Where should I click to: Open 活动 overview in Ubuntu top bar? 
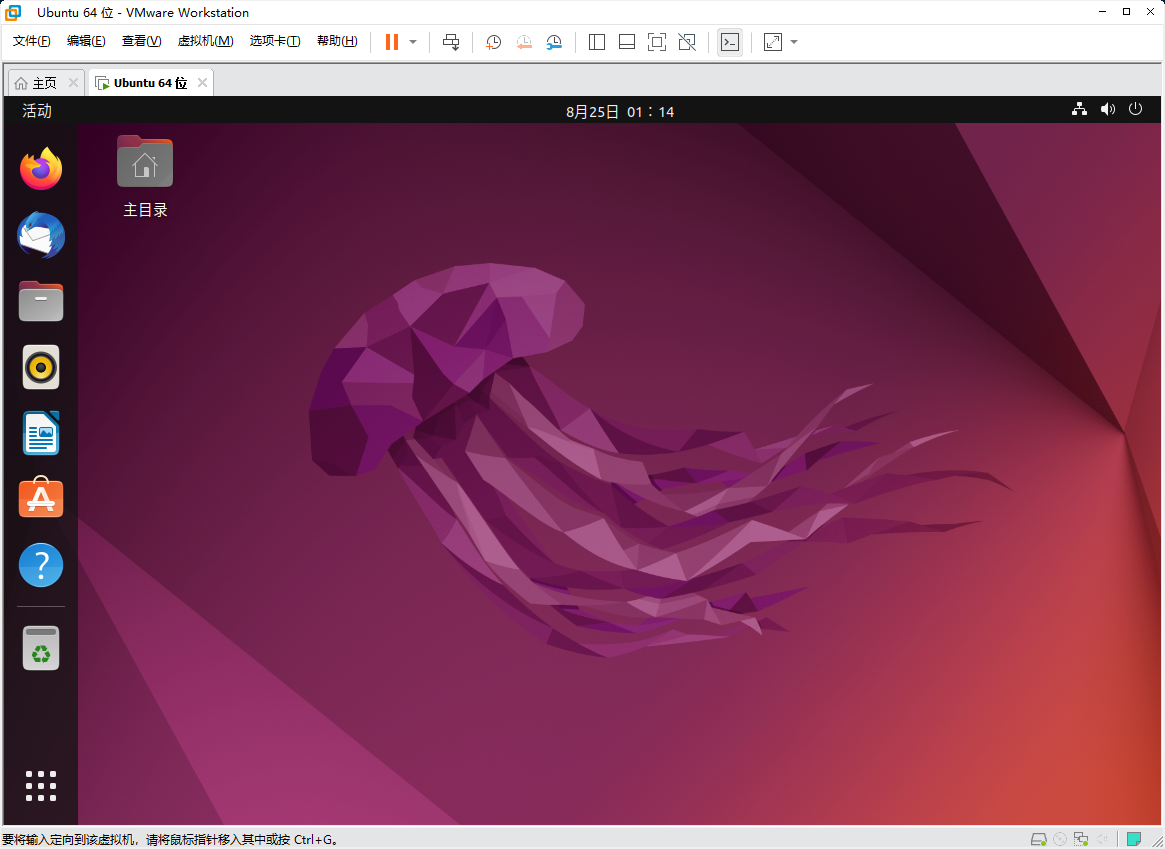(37, 111)
